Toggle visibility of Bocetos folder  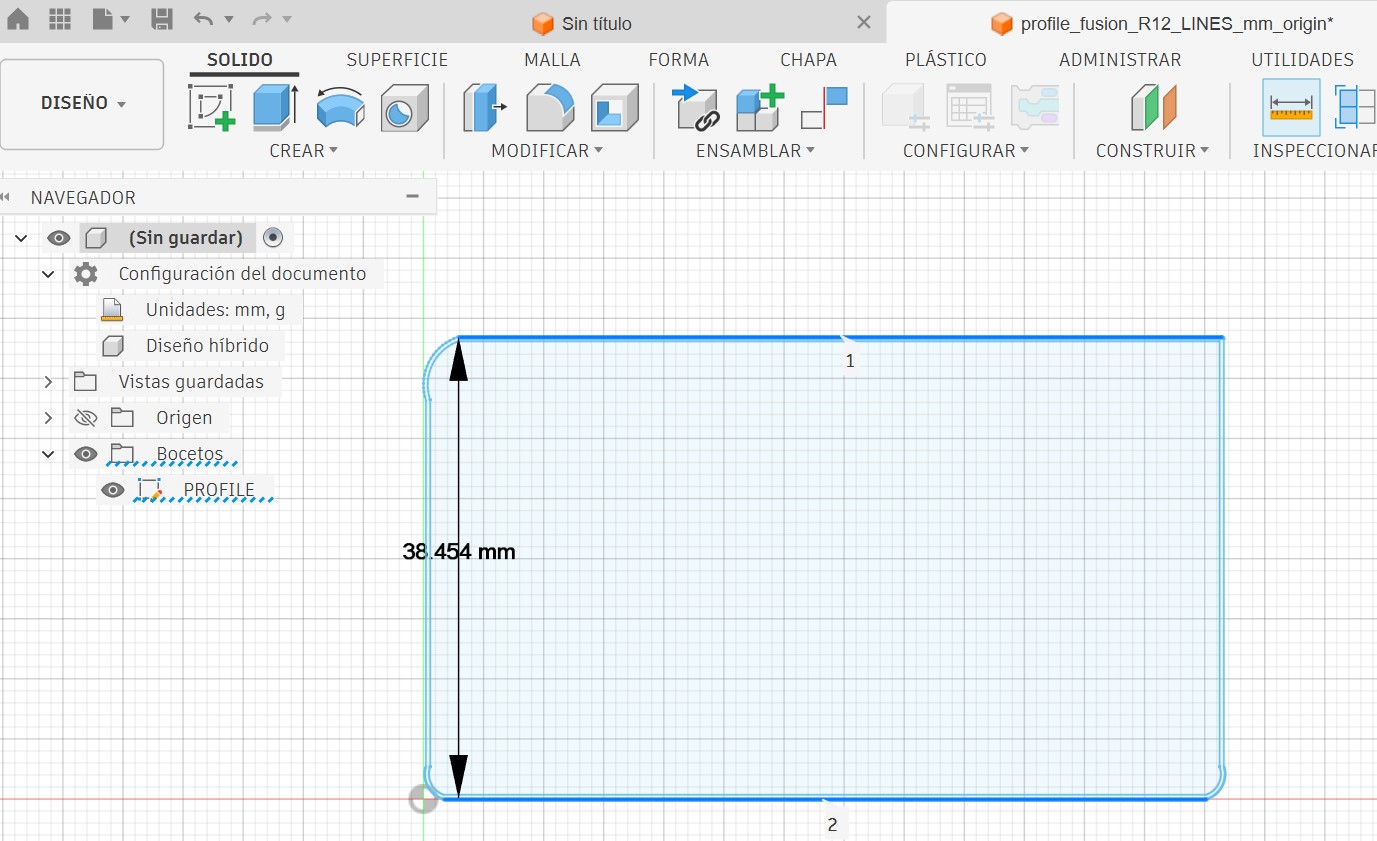point(86,454)
